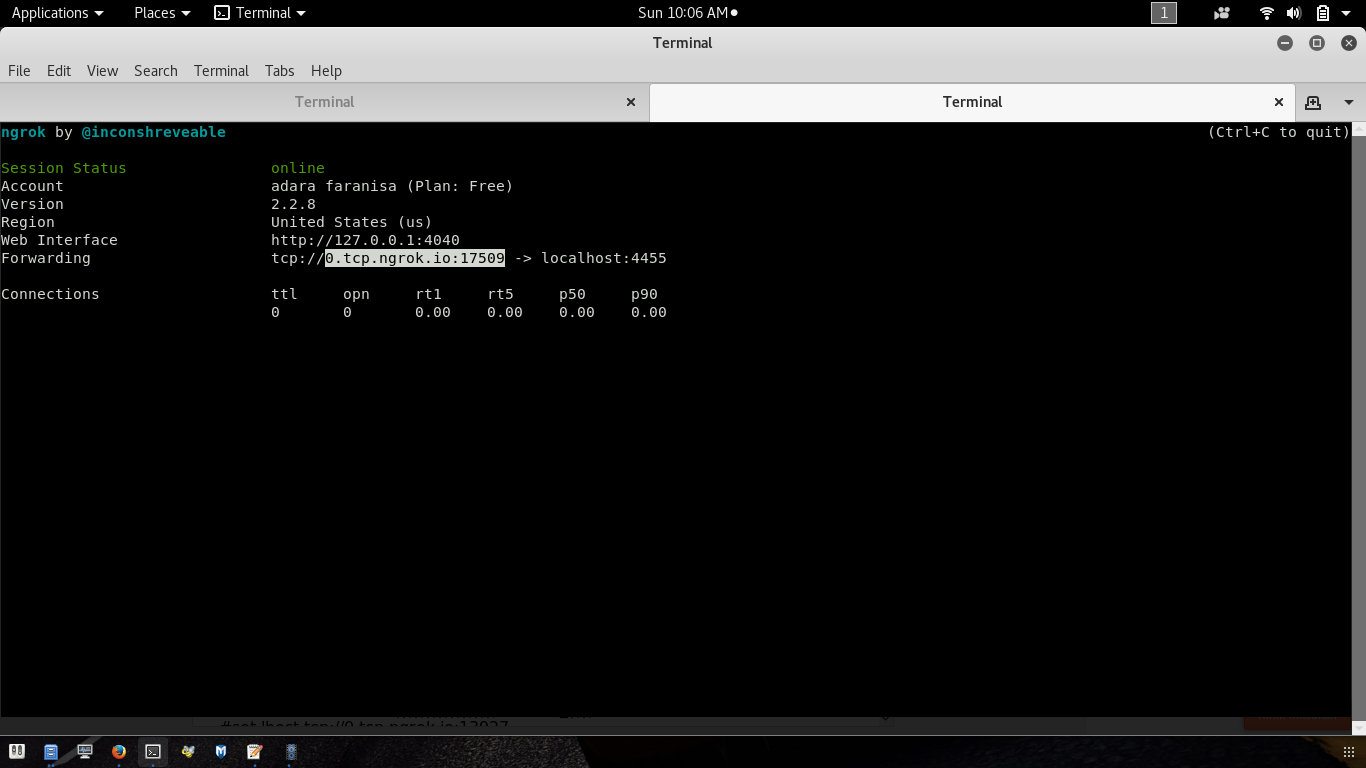Click the new terminal tab icon
This screenshot has height=768, width=1366.
coord(1313,102)
